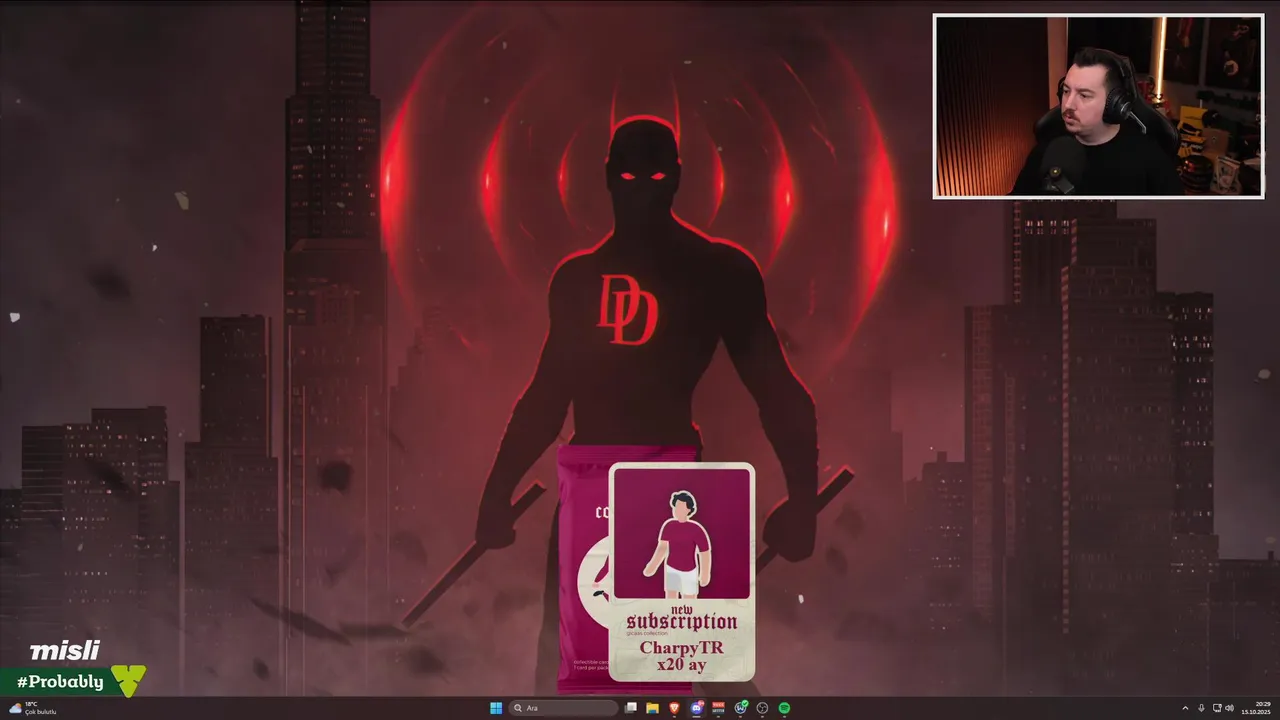
Task: Open Discord from the taskbar
Action: [x=696, y=708]
